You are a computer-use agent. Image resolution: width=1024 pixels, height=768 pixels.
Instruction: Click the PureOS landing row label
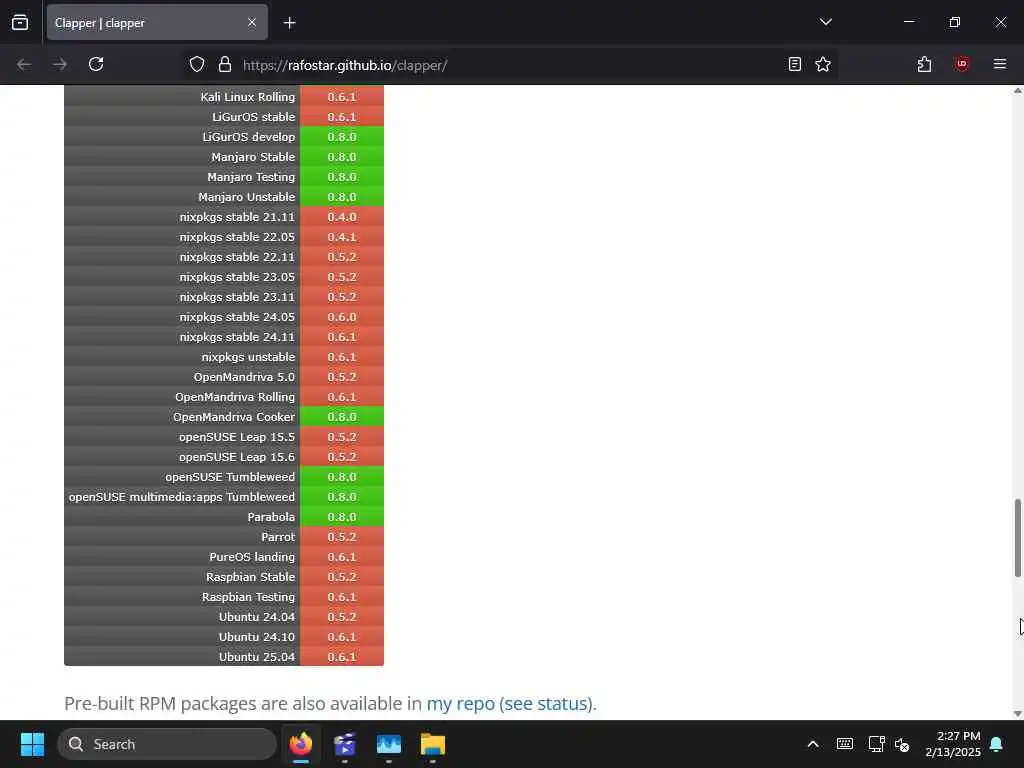point(252,557)
